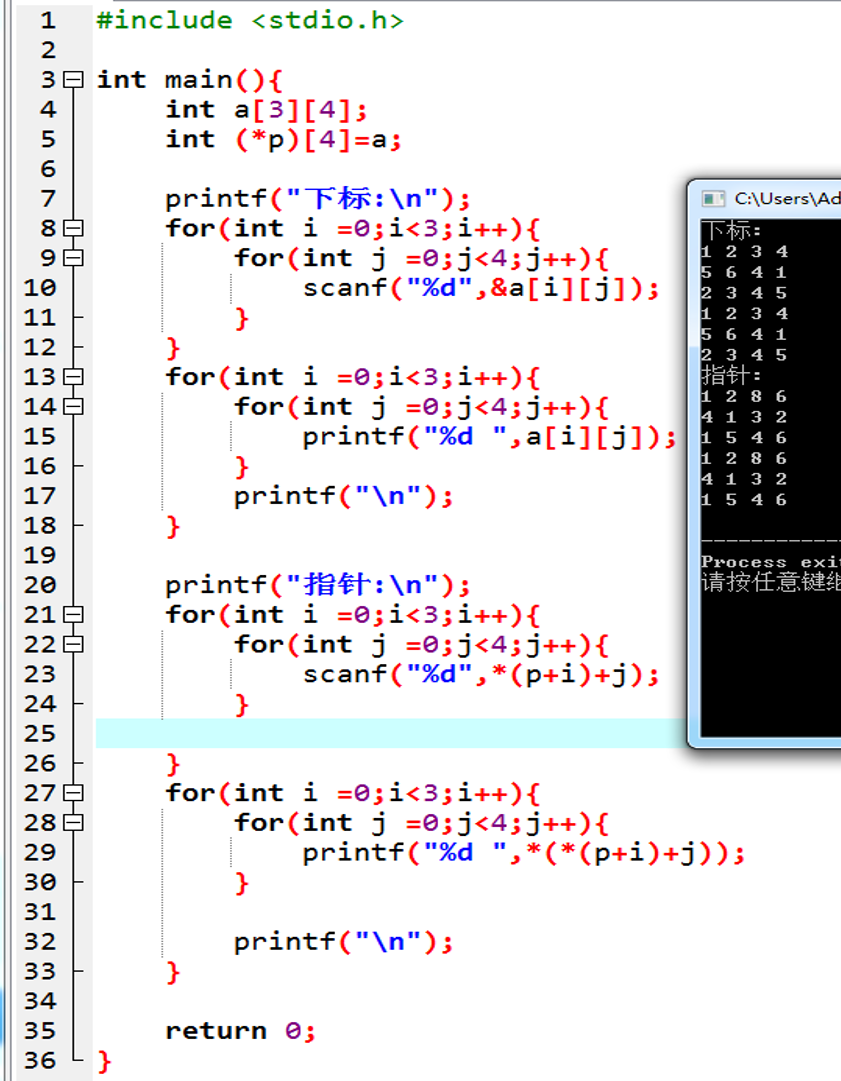Click the int (*p)[4]=a; line
Image resolution: width=841 pixels, height=1081 pixels.
pyautogui.click(x=283, y=139)
